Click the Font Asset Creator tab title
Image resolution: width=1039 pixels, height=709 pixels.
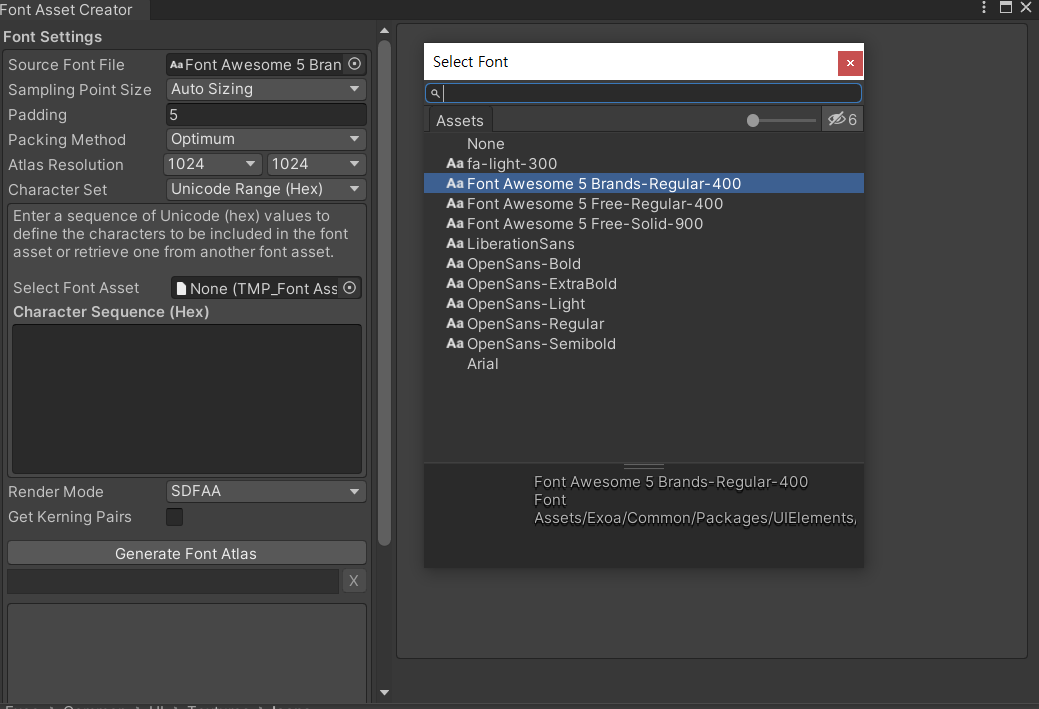(66, 9)
